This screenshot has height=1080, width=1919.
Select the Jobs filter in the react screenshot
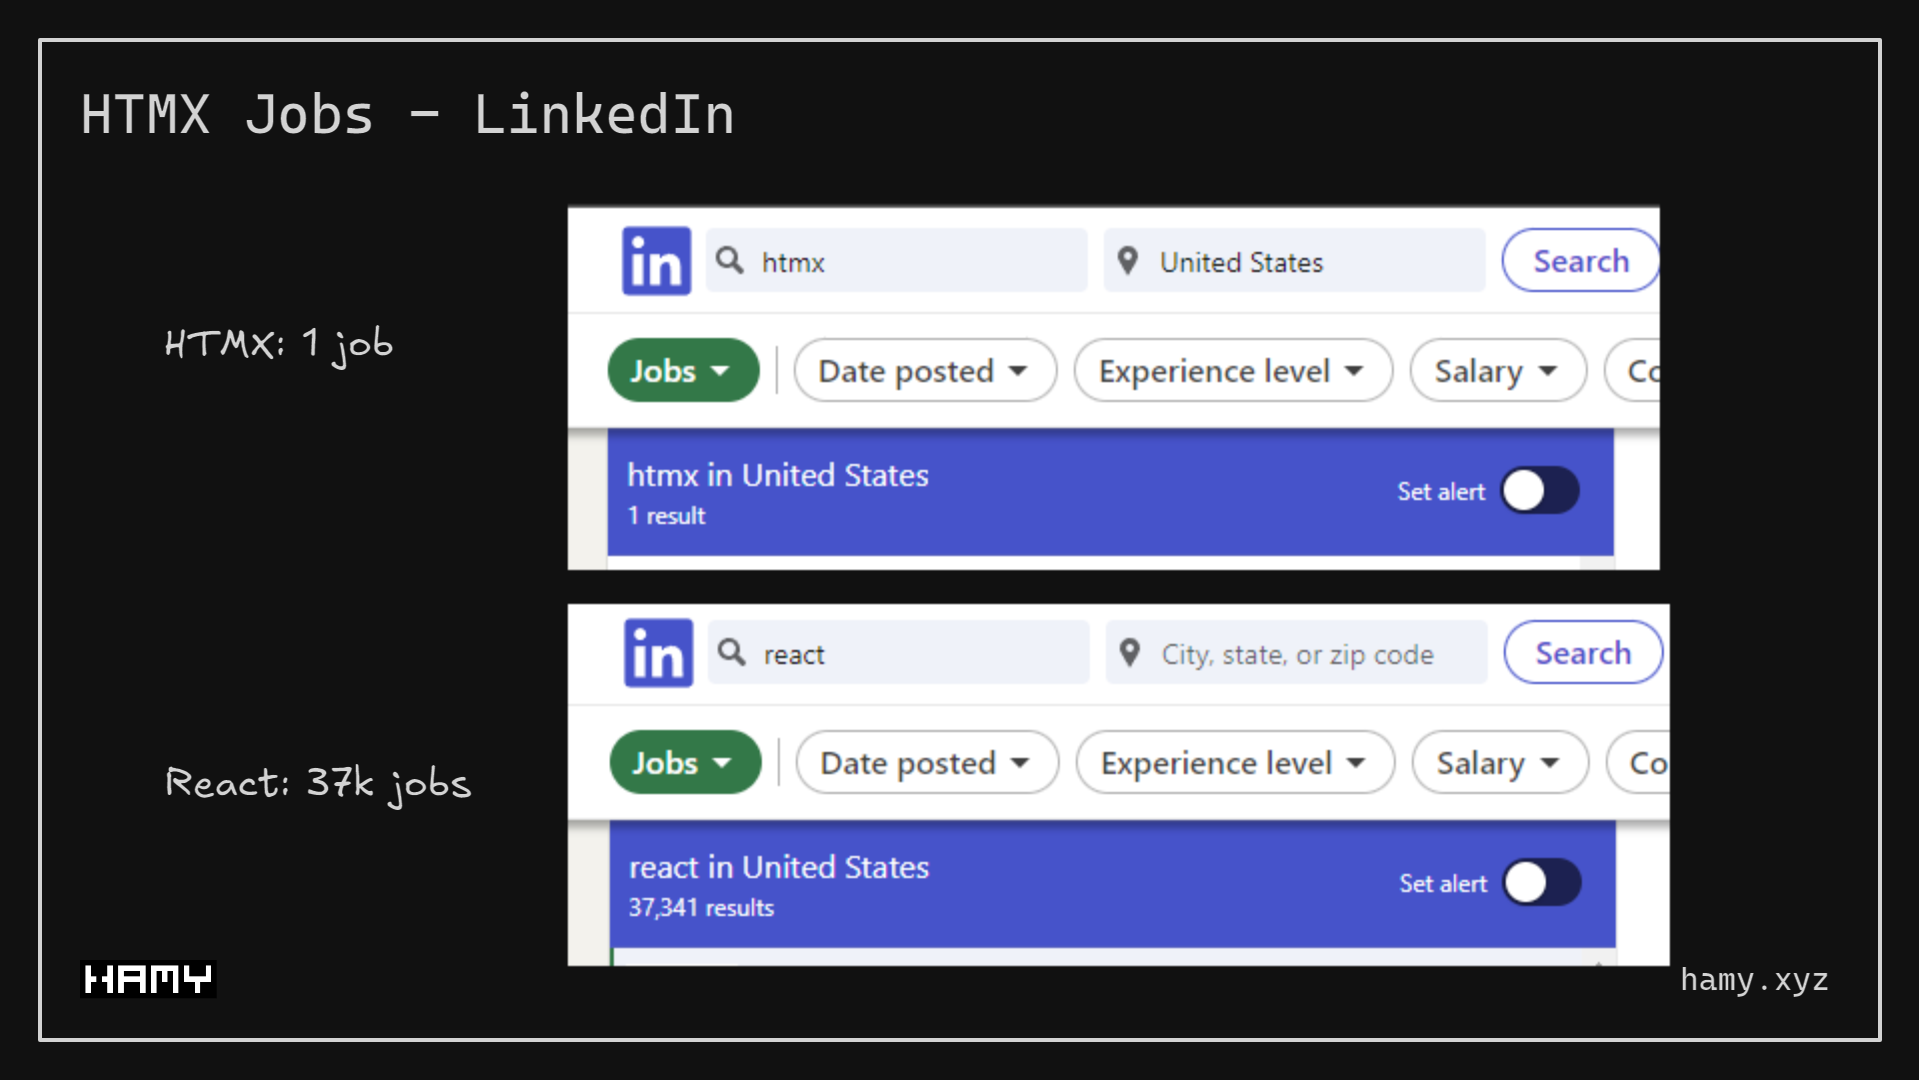point(685,762)
